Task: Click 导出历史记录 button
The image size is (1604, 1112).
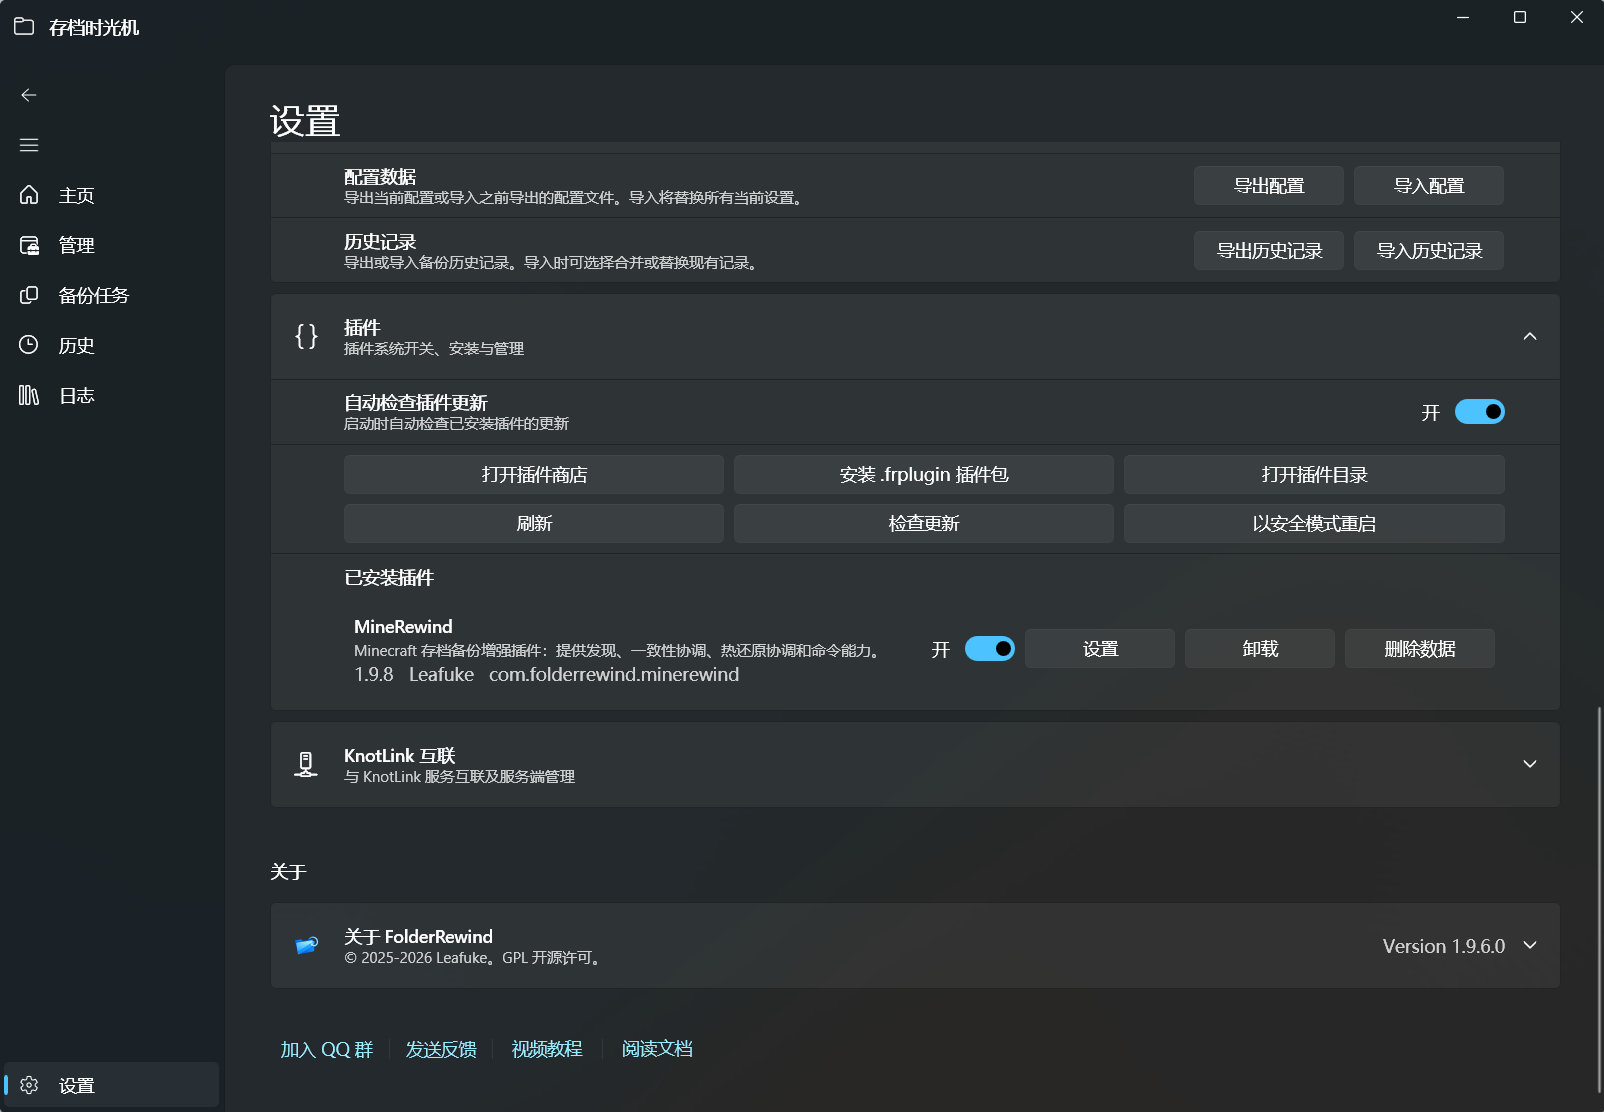Action: coord(1269,250)
